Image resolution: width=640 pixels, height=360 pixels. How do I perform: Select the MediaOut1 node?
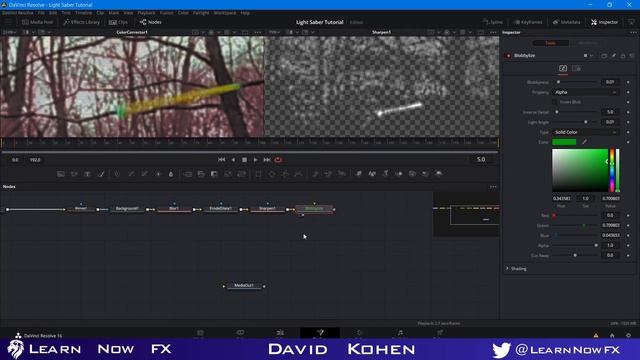244,286
